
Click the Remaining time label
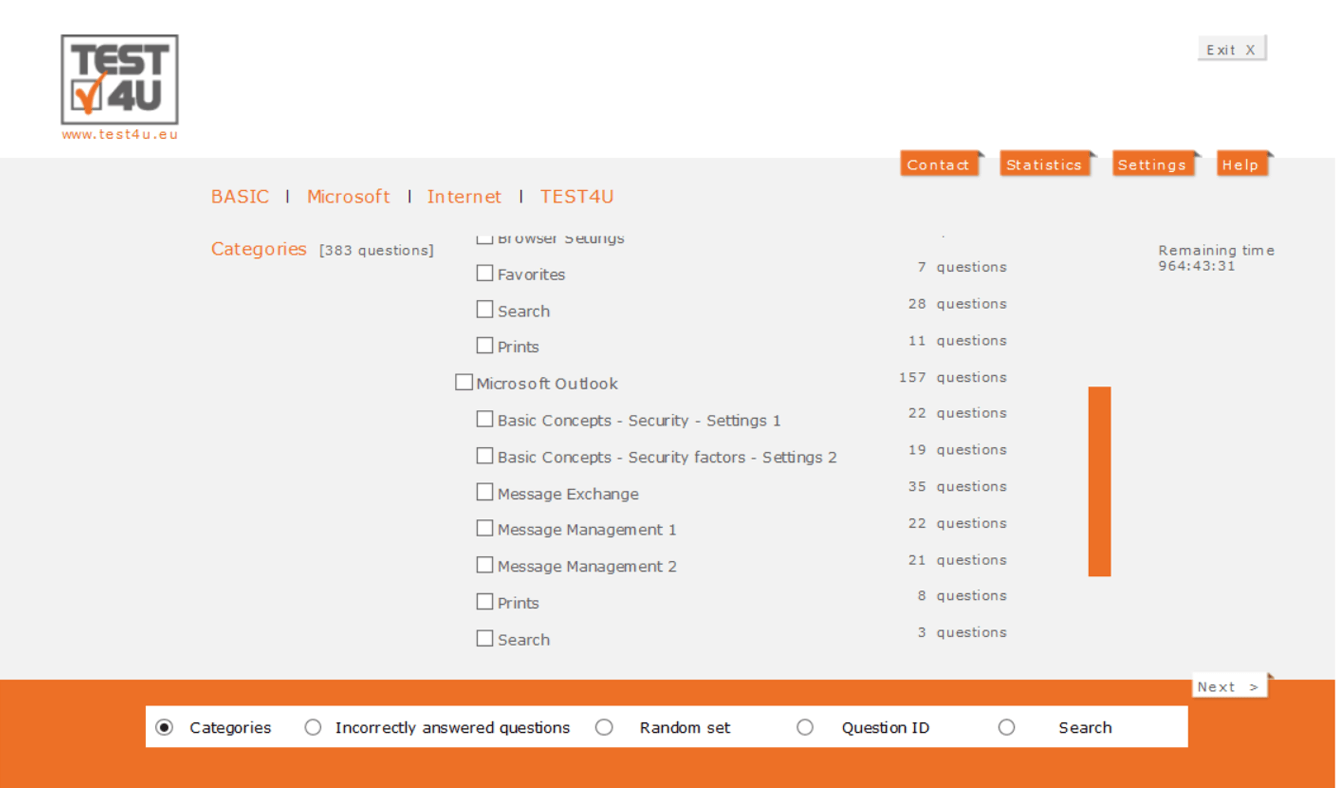click(x=1216, y=250)
